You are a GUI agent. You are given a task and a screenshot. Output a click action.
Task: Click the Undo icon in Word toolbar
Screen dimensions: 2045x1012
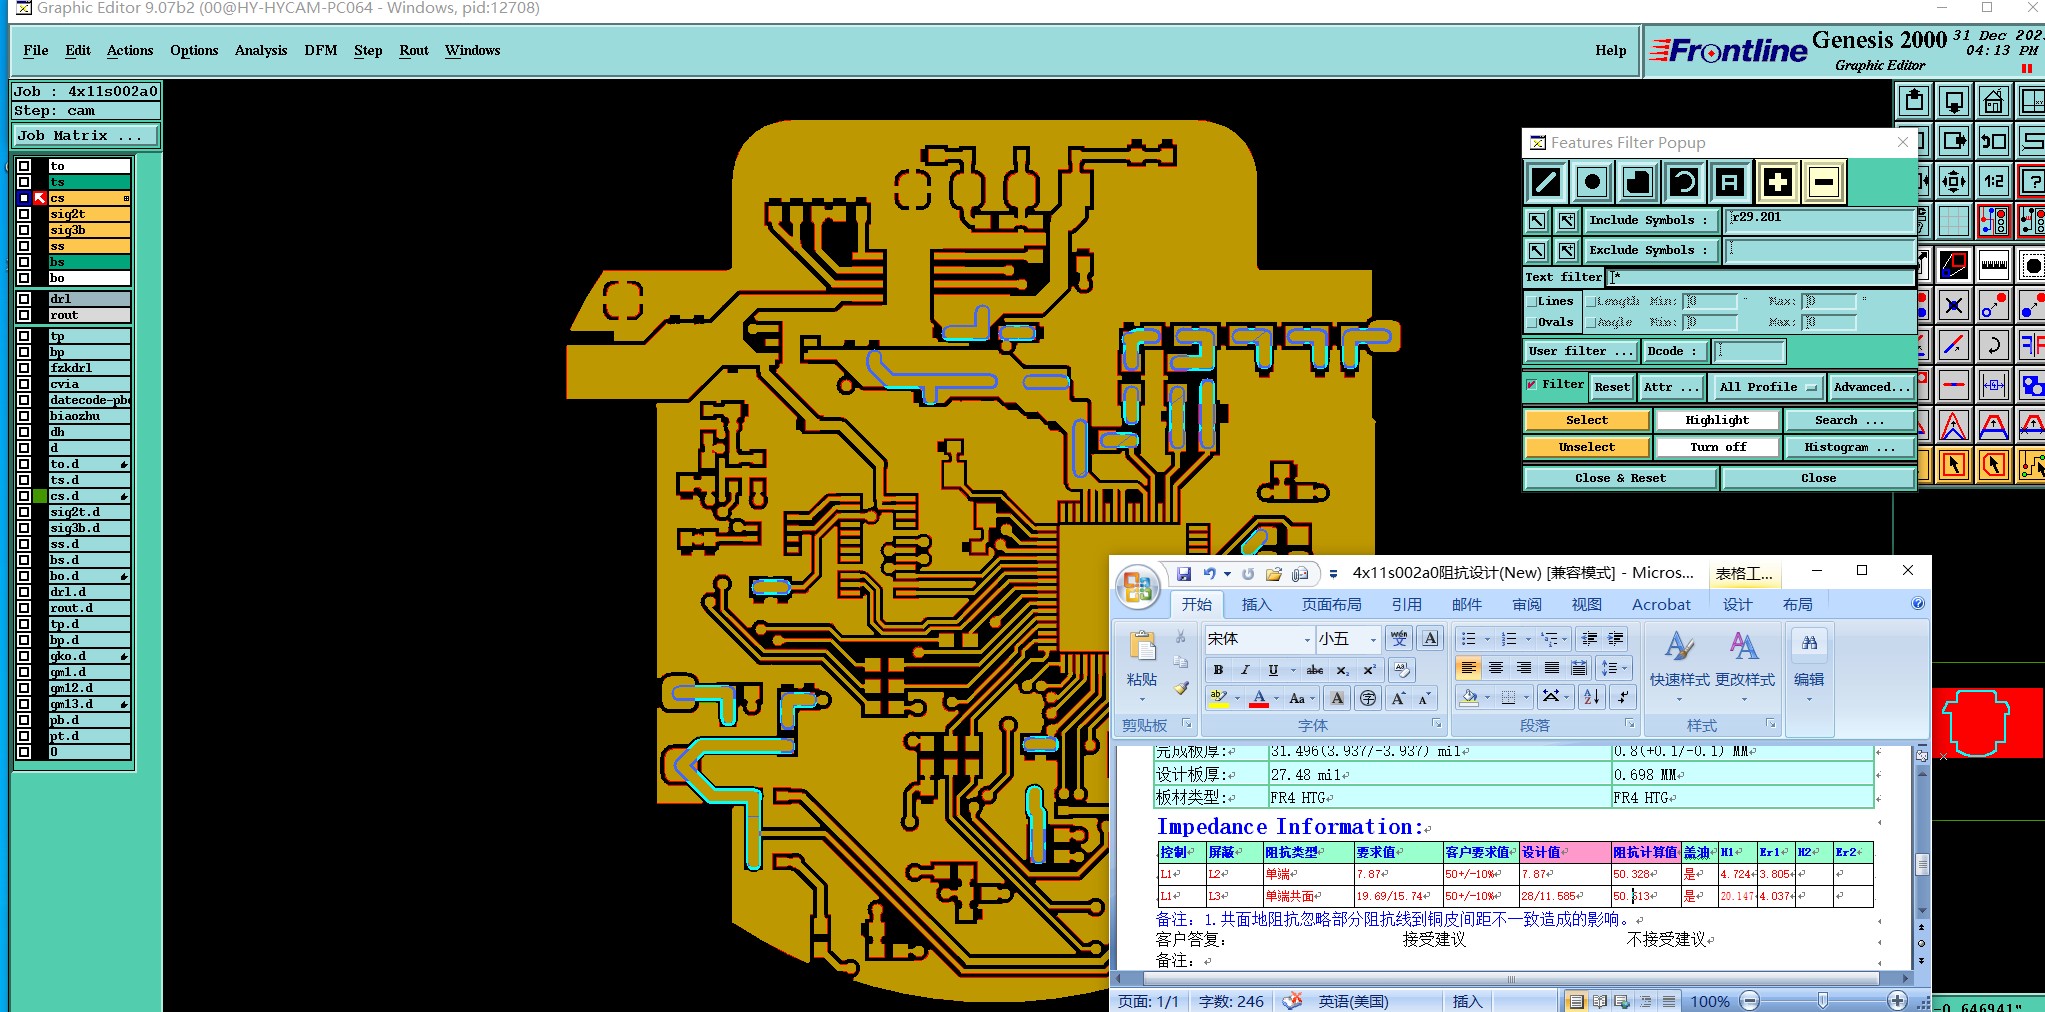pos(1210,574)
